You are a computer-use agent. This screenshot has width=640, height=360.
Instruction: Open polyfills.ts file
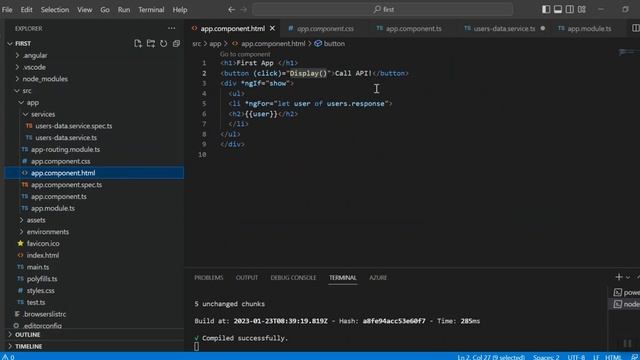(x=42, y=279)
